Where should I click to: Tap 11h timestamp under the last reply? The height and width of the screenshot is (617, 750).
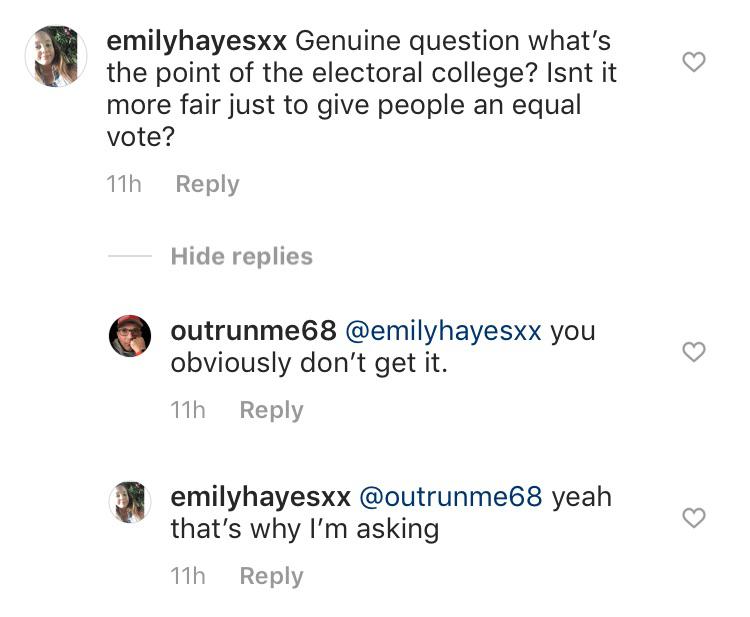(x=188, y=576)
